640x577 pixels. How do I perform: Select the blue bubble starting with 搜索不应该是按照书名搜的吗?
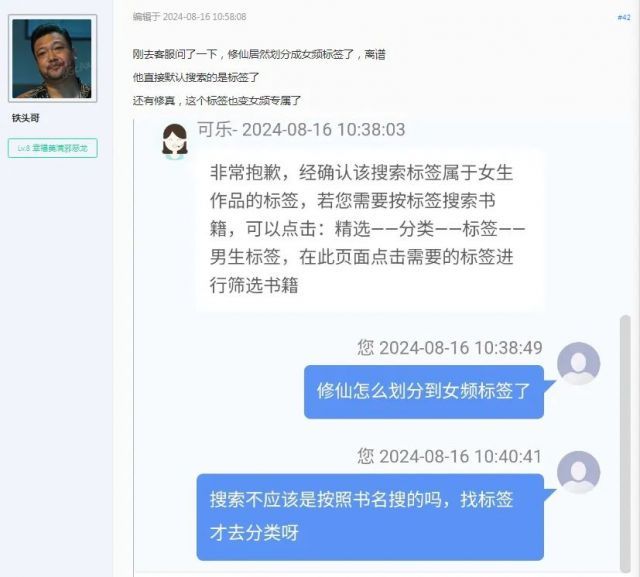370,517
